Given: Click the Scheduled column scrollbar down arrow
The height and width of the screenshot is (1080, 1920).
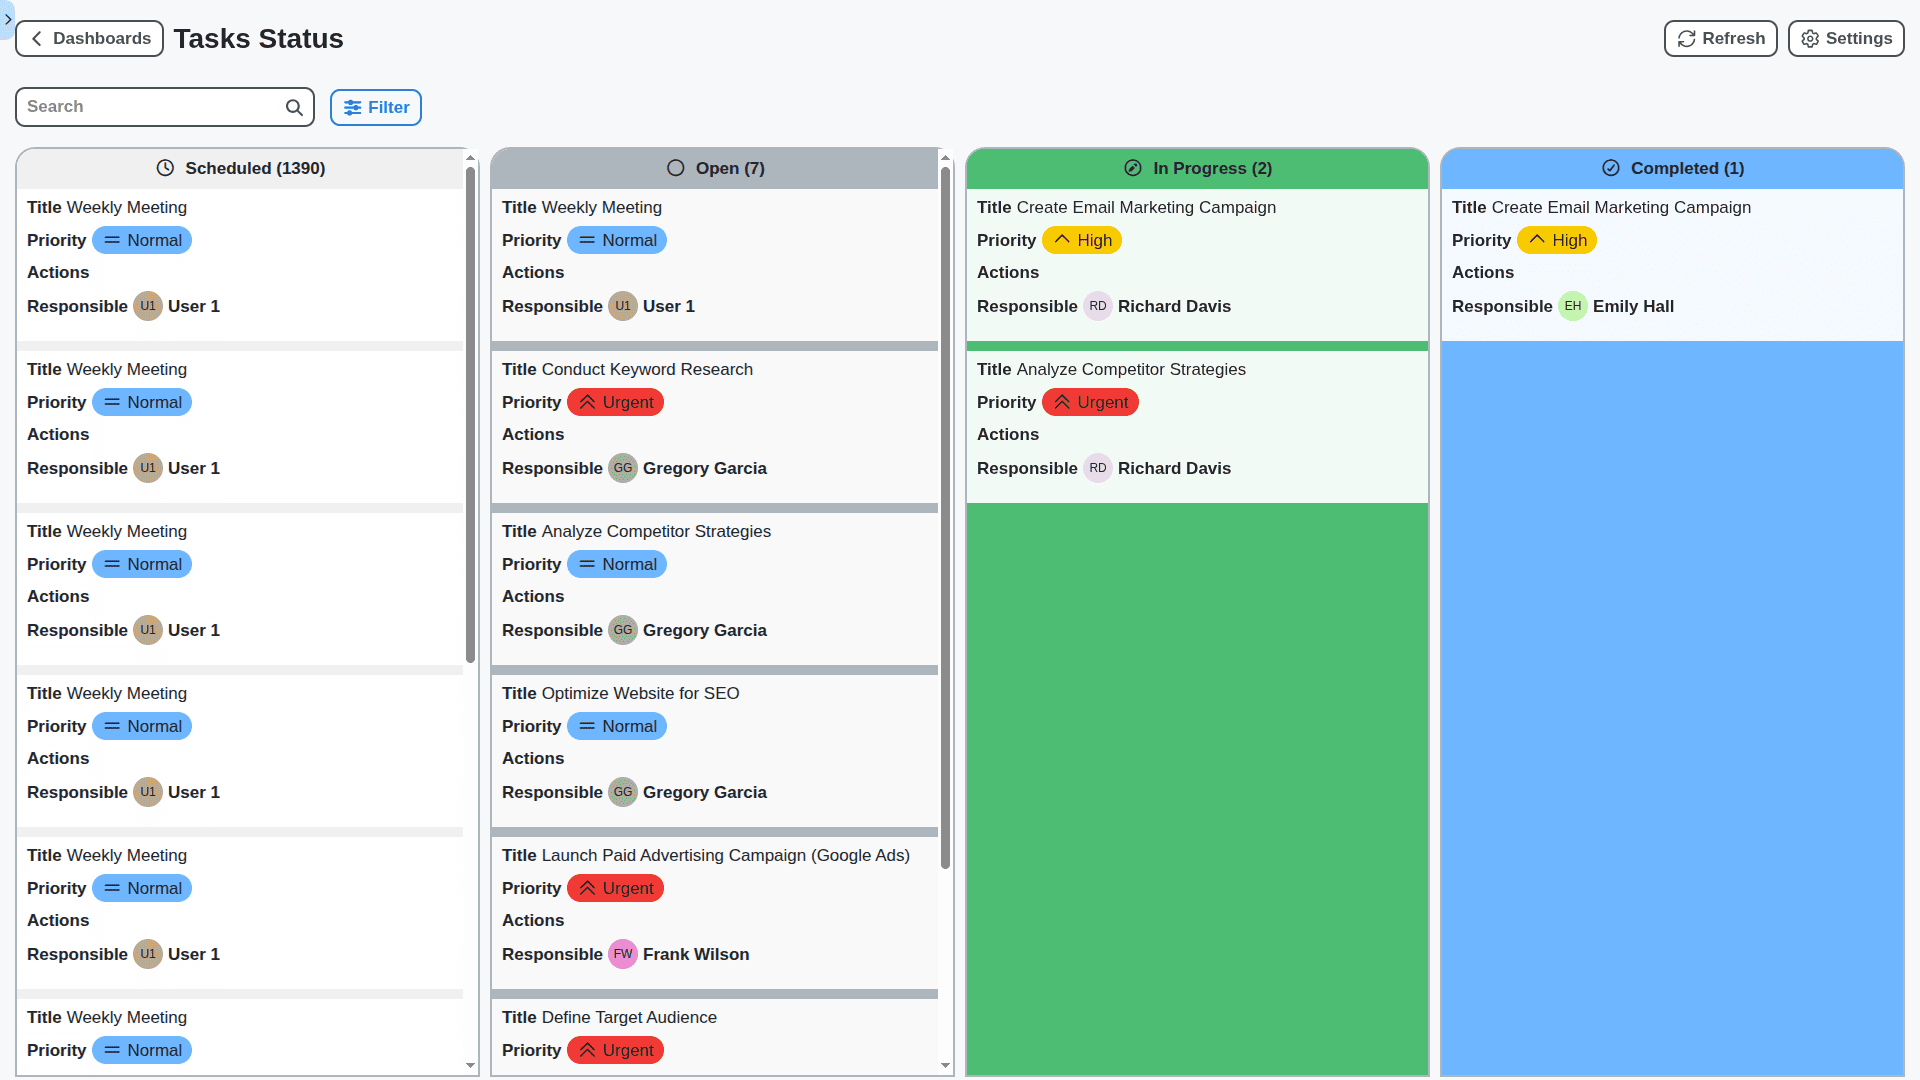Looking at the screenshot, I should pyautogui.click(x=471, y=1067).
